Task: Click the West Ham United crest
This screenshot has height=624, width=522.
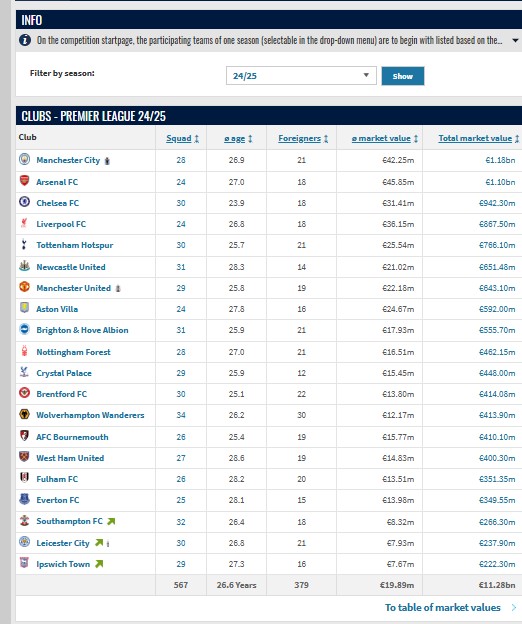Action: 25,456
